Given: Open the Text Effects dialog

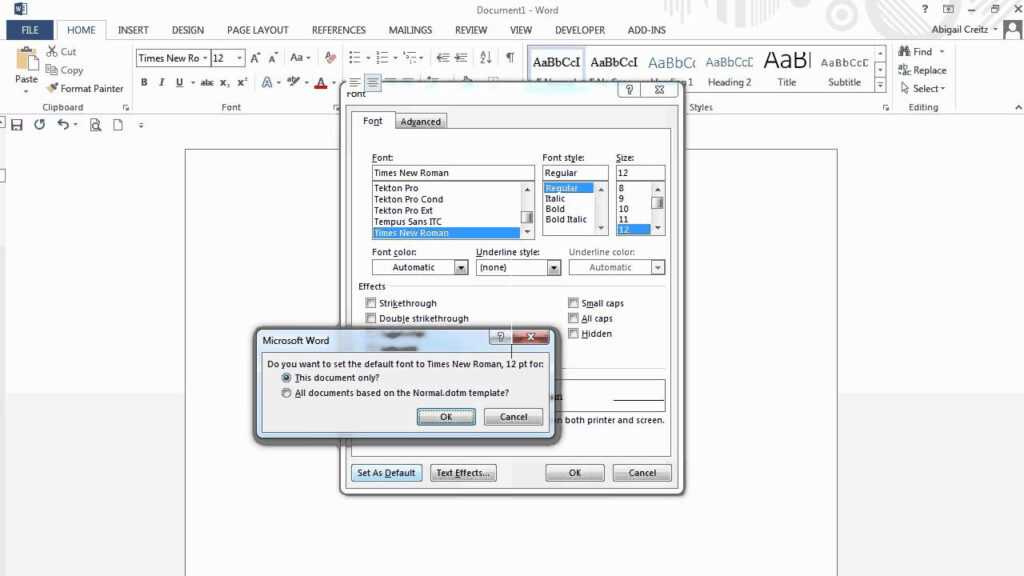Looking at the screenshot, I should [463, 472].
